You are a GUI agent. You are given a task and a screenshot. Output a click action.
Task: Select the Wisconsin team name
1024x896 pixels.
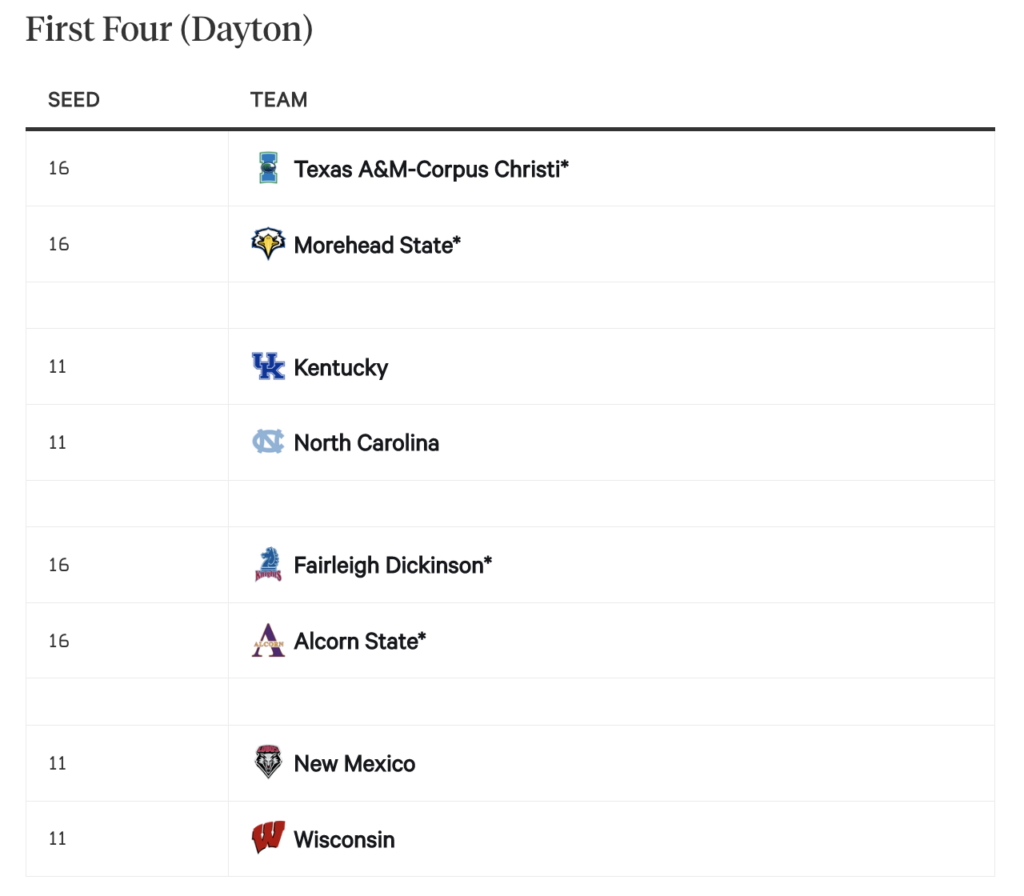(344, 839)
